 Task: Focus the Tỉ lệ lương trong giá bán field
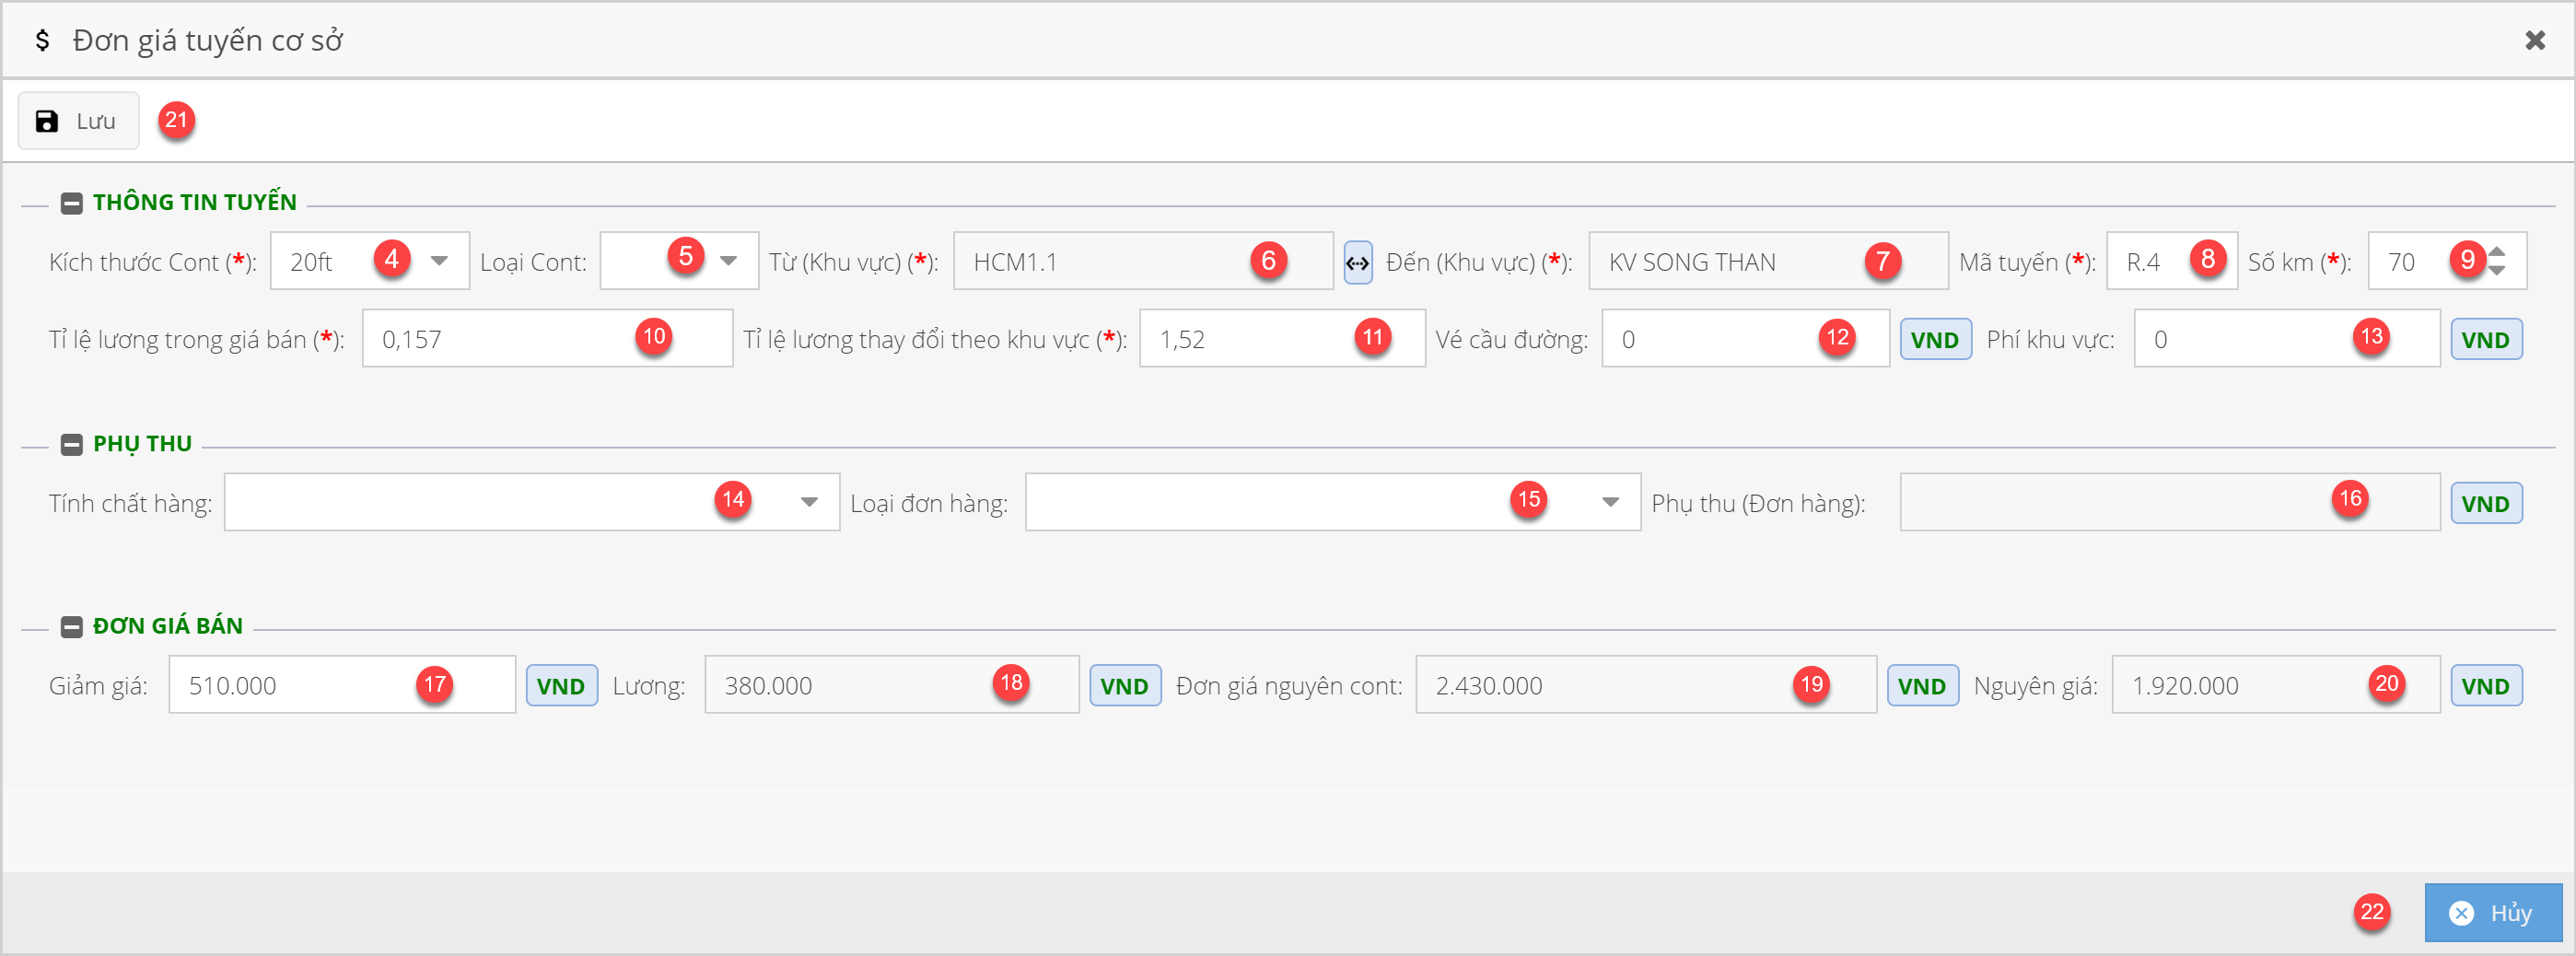[x=500, y=339]
